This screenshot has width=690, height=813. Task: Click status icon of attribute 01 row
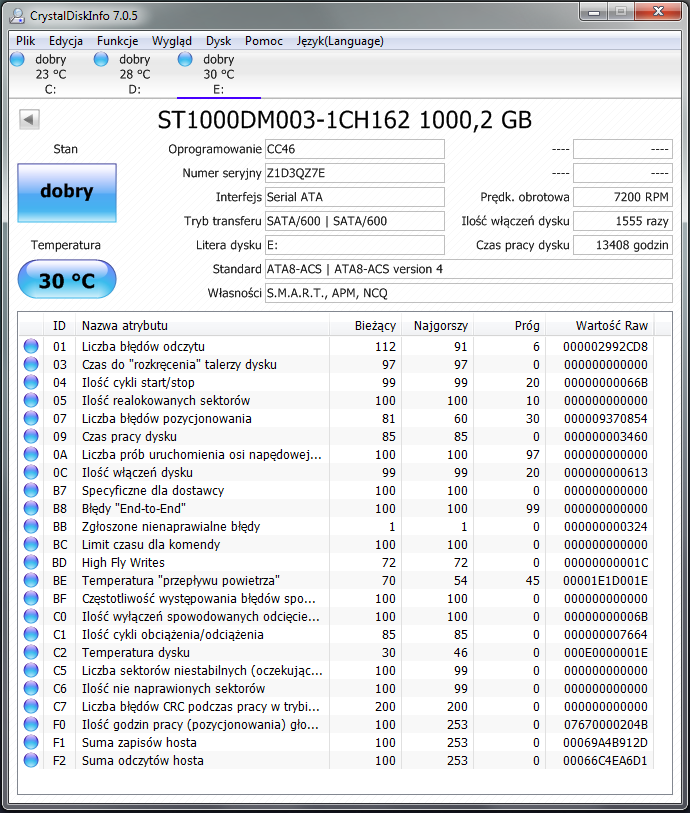(31, 346)
